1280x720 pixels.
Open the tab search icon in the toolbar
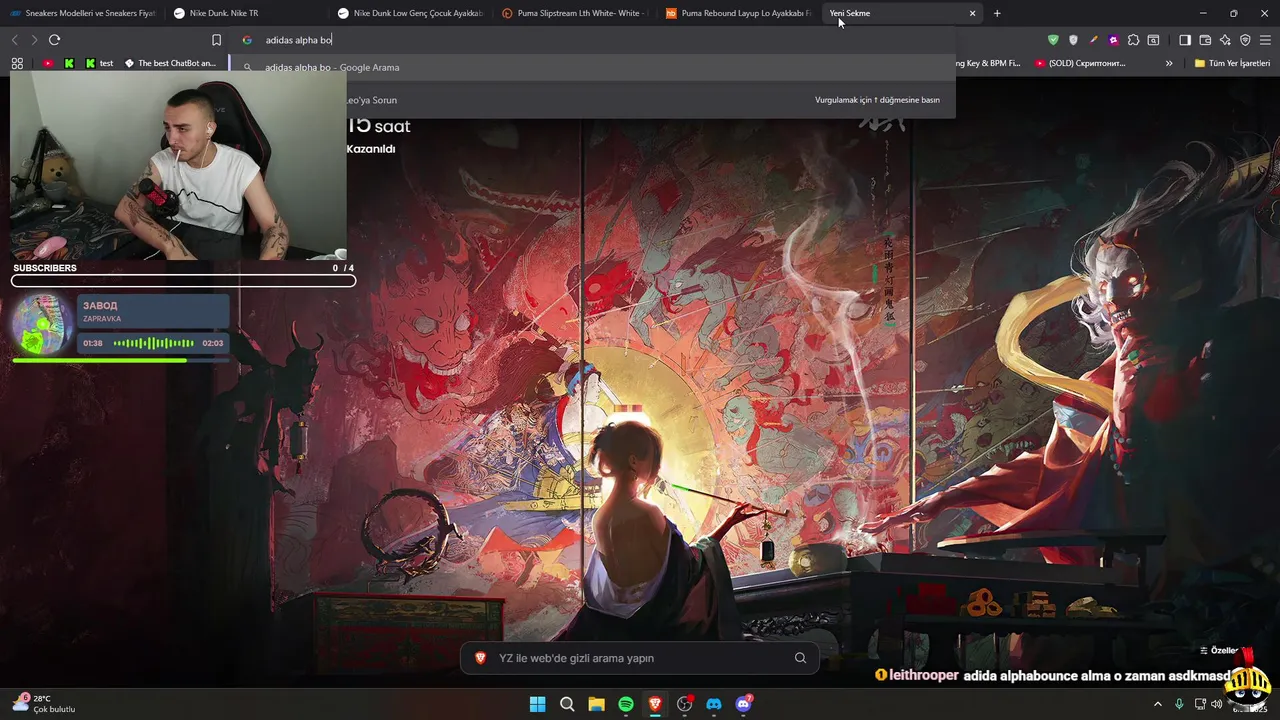click(x=1153, y=40)
